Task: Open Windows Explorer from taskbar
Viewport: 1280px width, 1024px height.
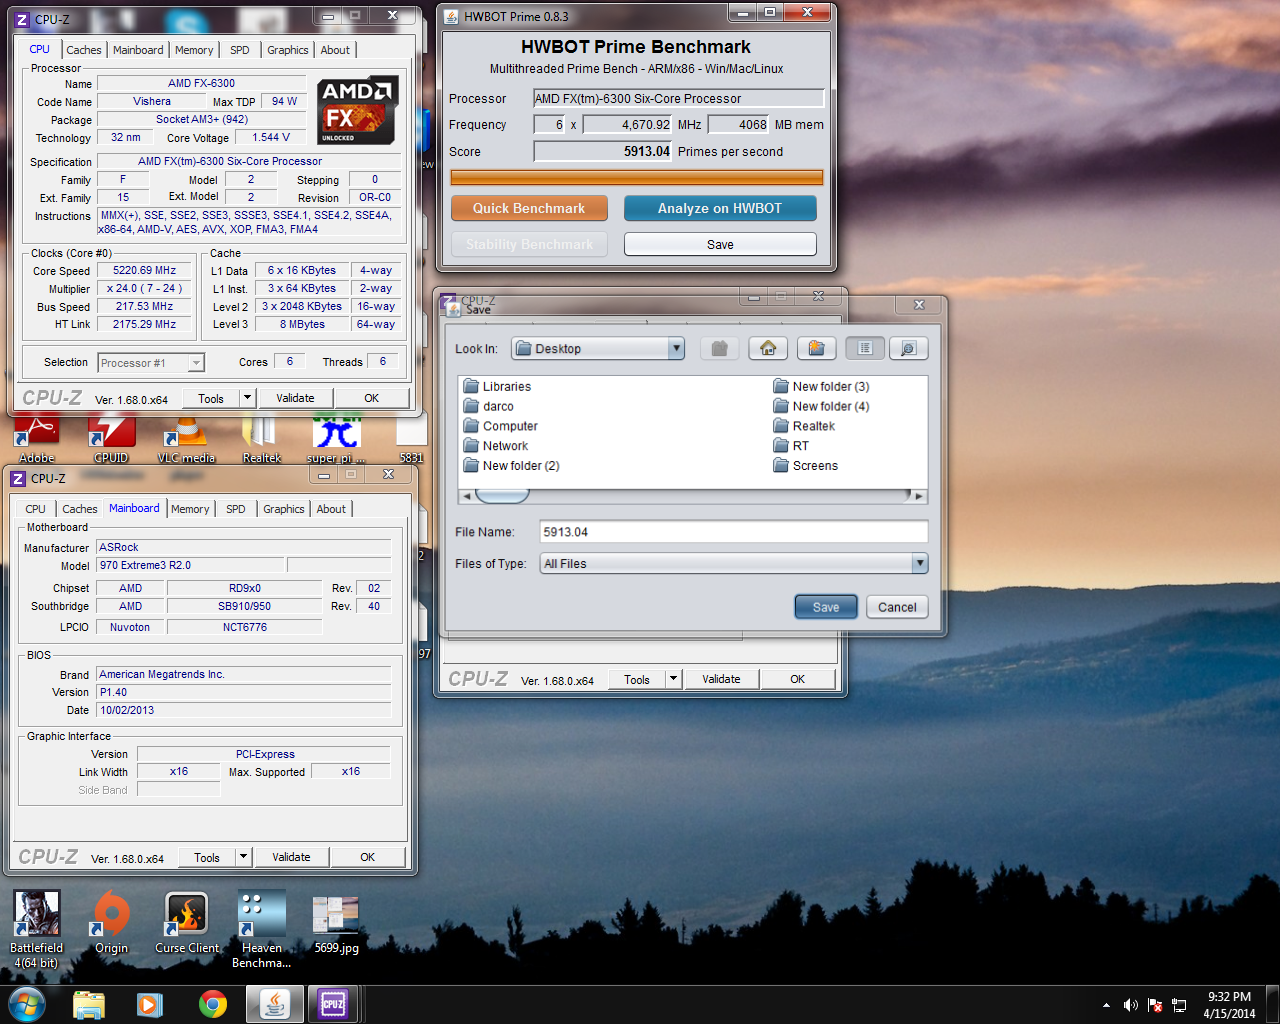Action: pyautogui.click(x=88, y=1004)
